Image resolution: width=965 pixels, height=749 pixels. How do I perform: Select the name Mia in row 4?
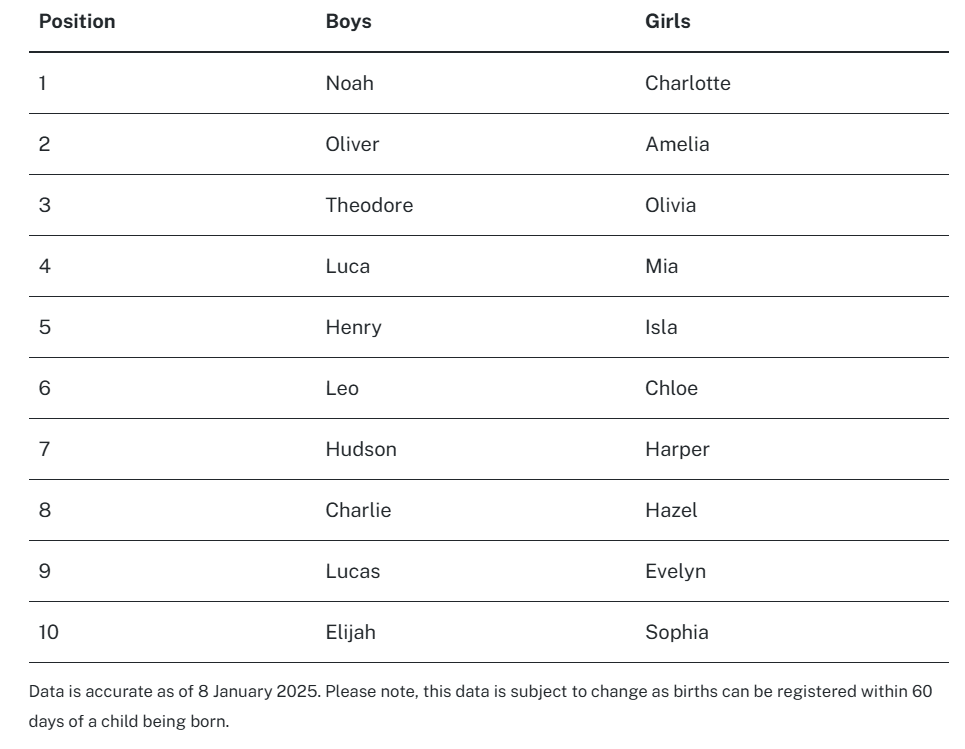point(662,266)
